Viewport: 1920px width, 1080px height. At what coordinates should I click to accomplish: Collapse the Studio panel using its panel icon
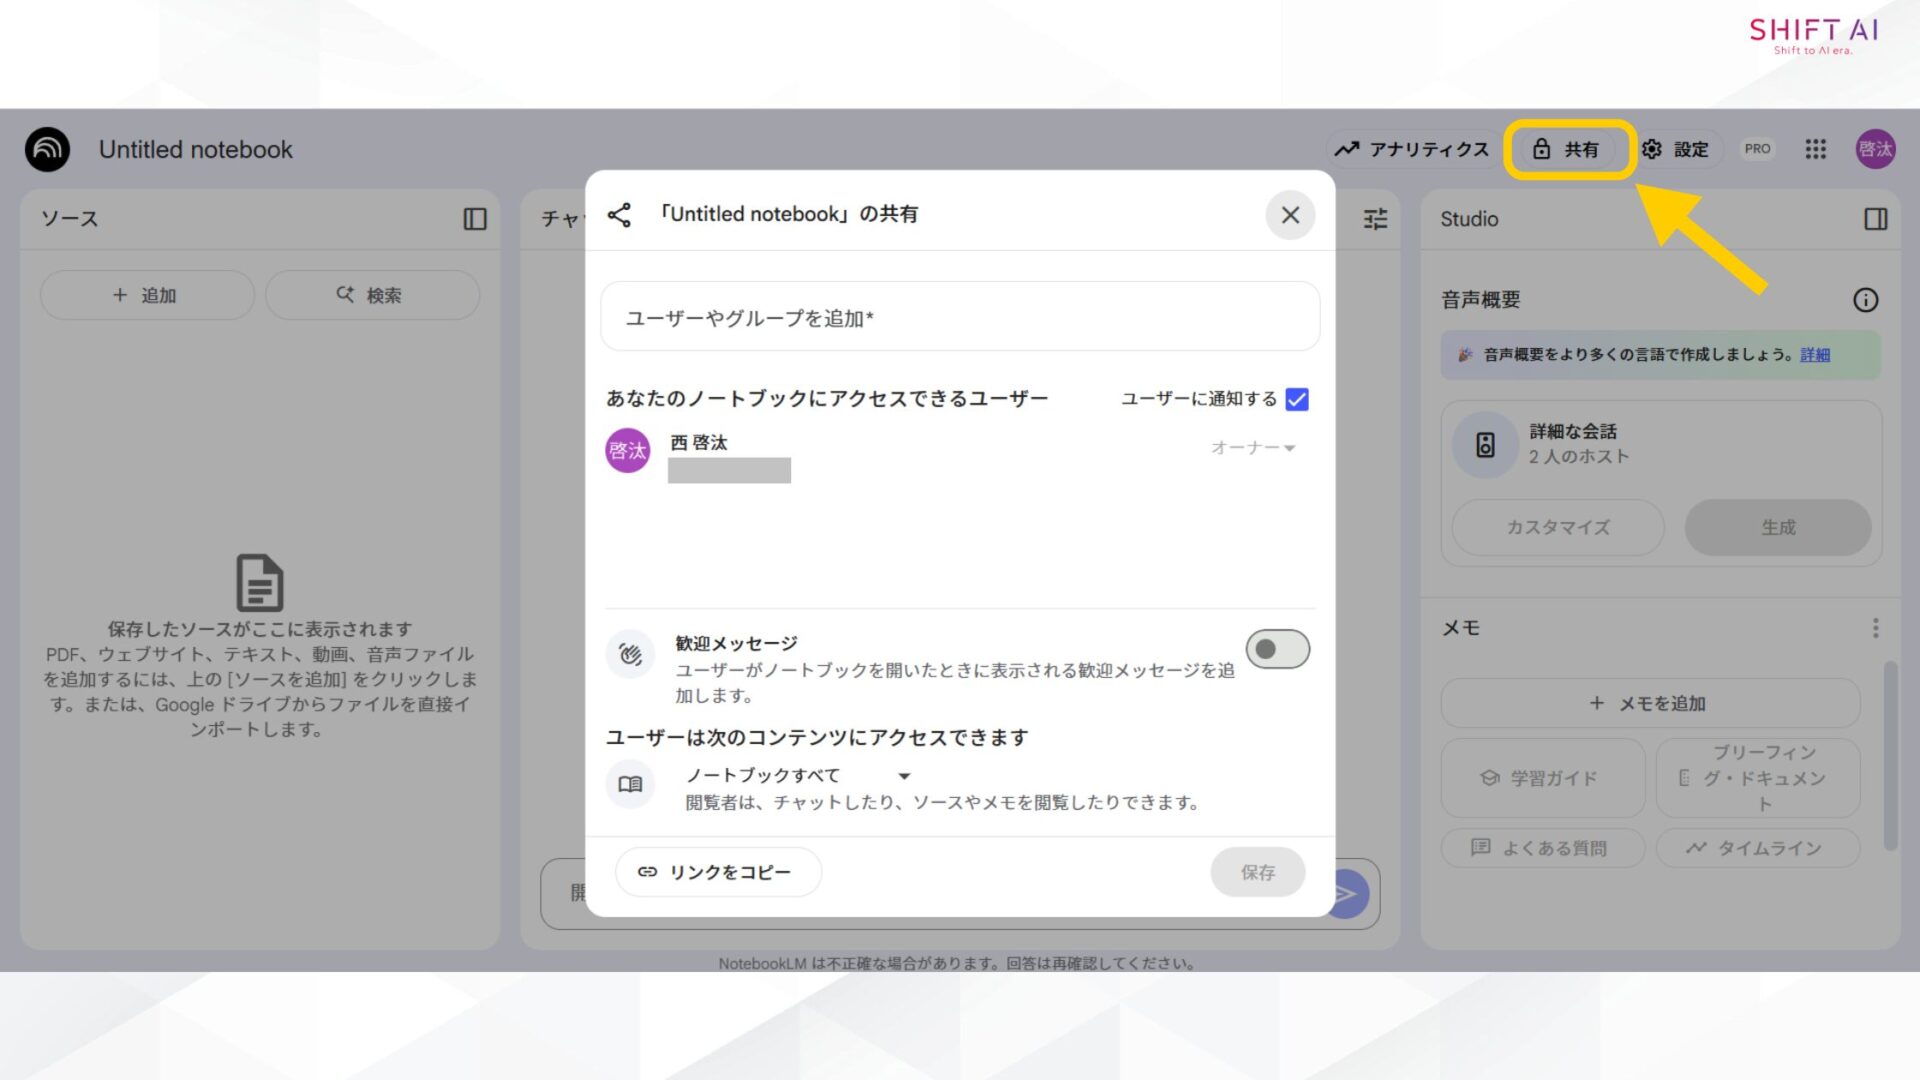click(1875, 219)
